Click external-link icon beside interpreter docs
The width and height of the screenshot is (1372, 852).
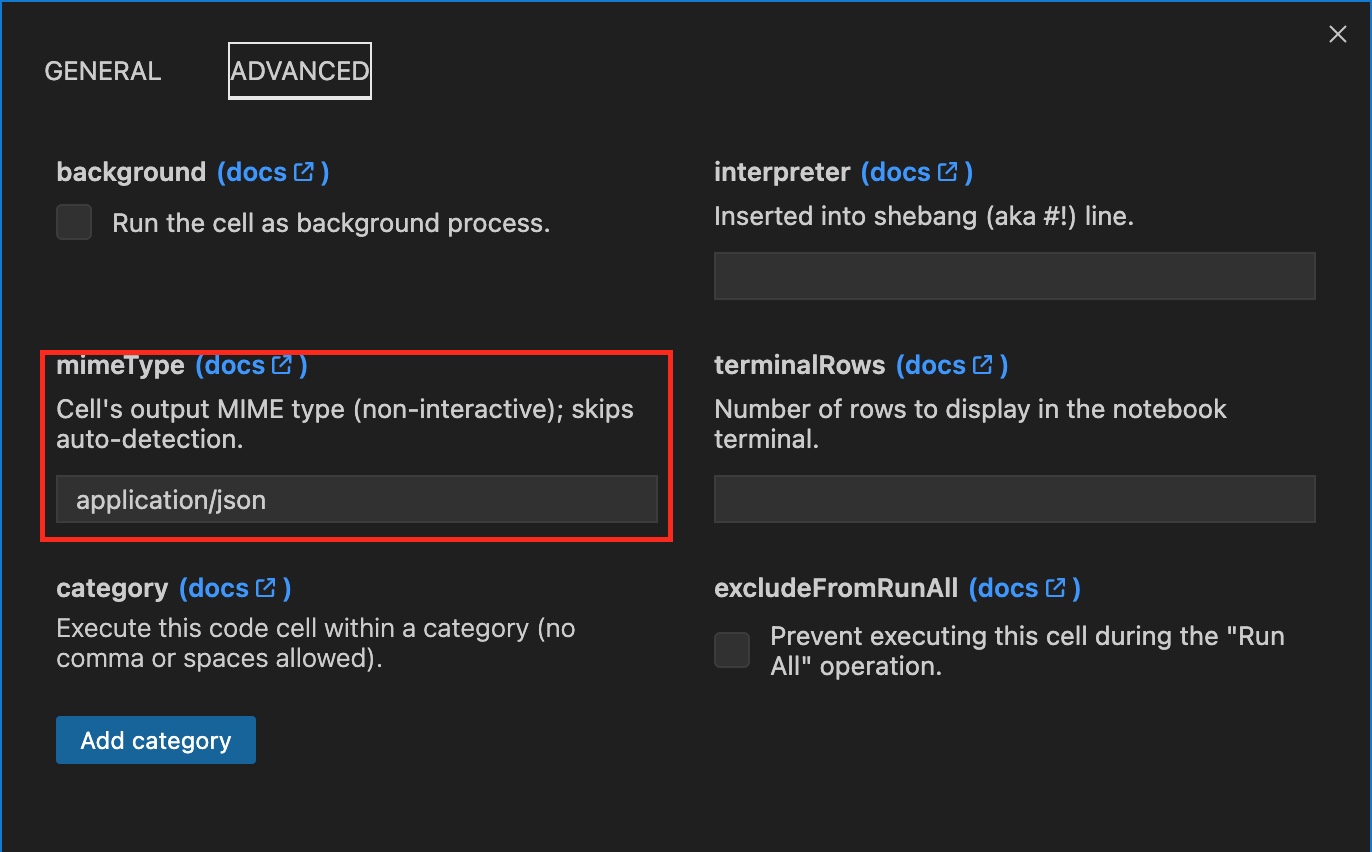[x=948, y=172]
